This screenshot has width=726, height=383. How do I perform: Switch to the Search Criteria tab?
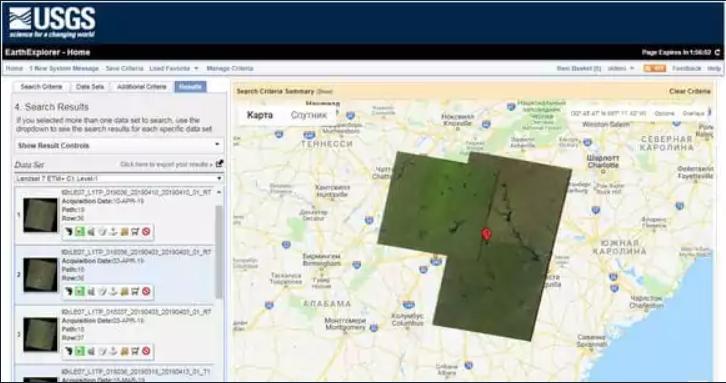(41, 87)
